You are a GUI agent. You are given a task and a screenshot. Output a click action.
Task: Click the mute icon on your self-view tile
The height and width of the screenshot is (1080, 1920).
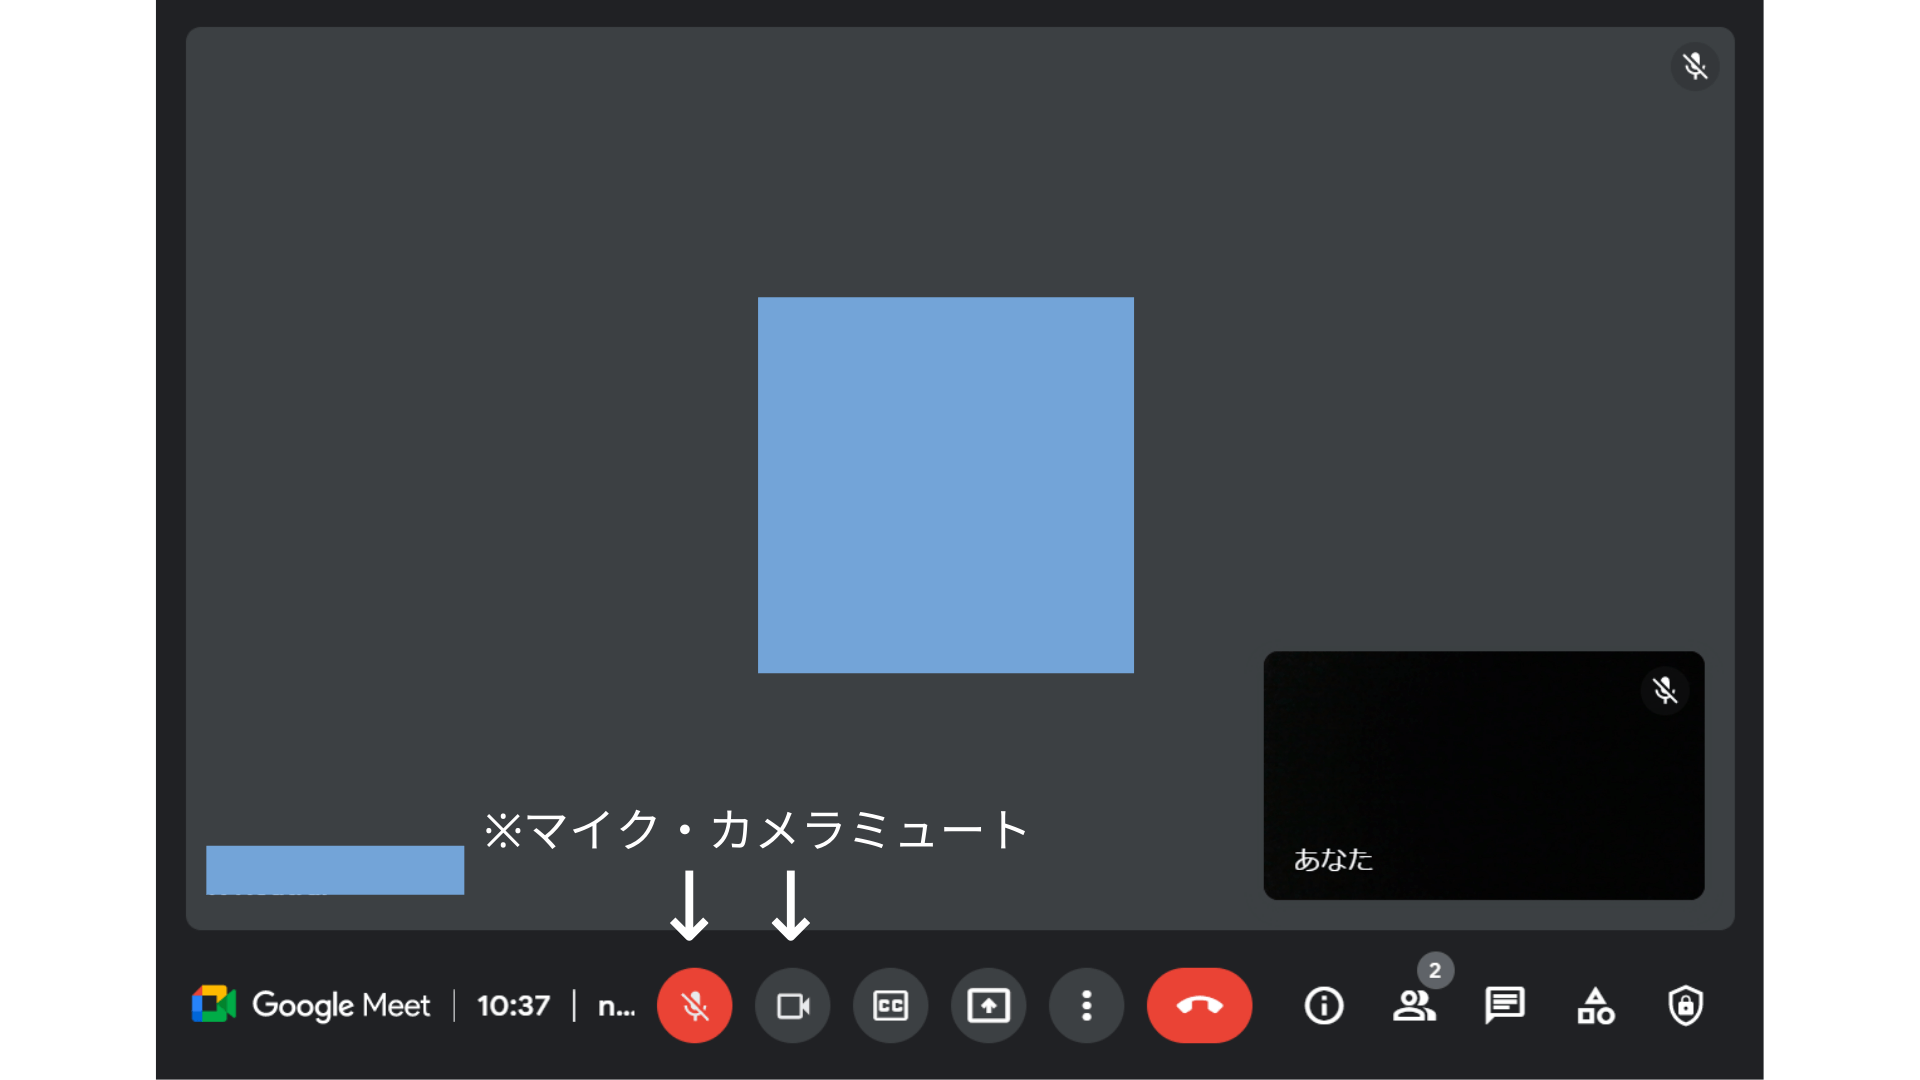click(x=1665, y=690)
